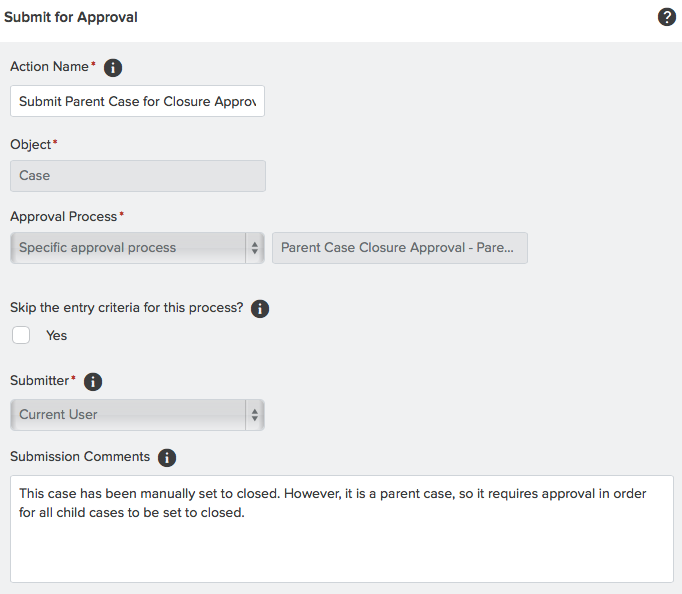Open the Specific approval process dropdown
682x594 pixels.
point(137,248)
